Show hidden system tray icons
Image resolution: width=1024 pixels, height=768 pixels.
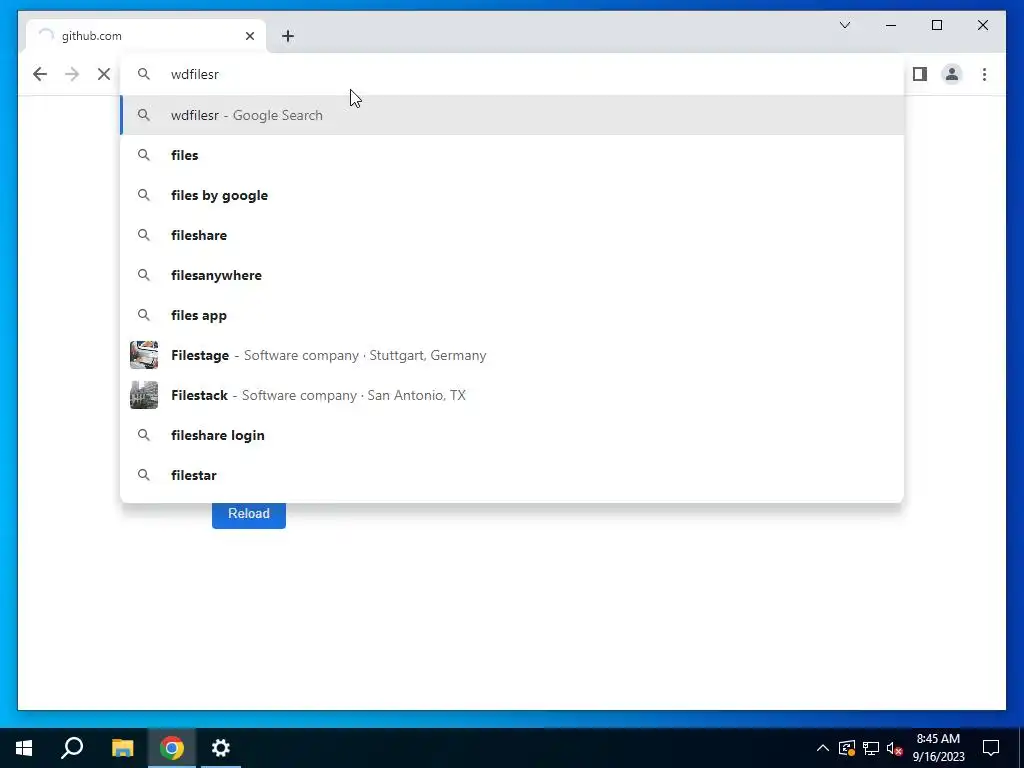pos(823,748)
